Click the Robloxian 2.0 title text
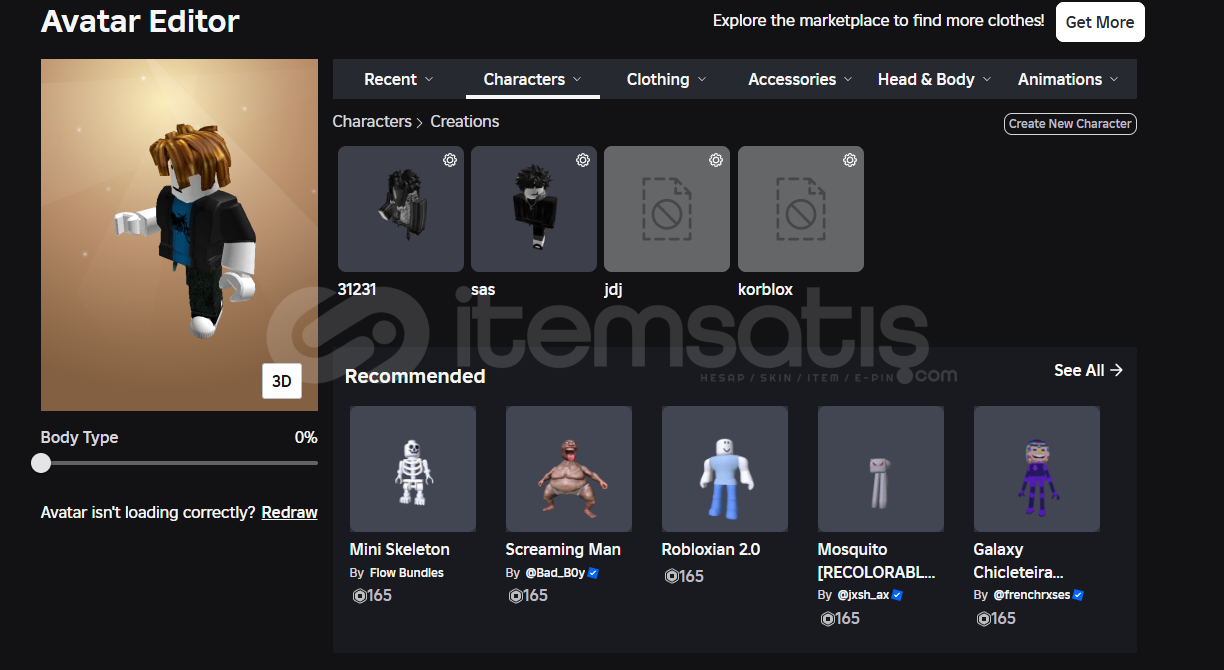The image size is (1224, 670). point(711,549)
